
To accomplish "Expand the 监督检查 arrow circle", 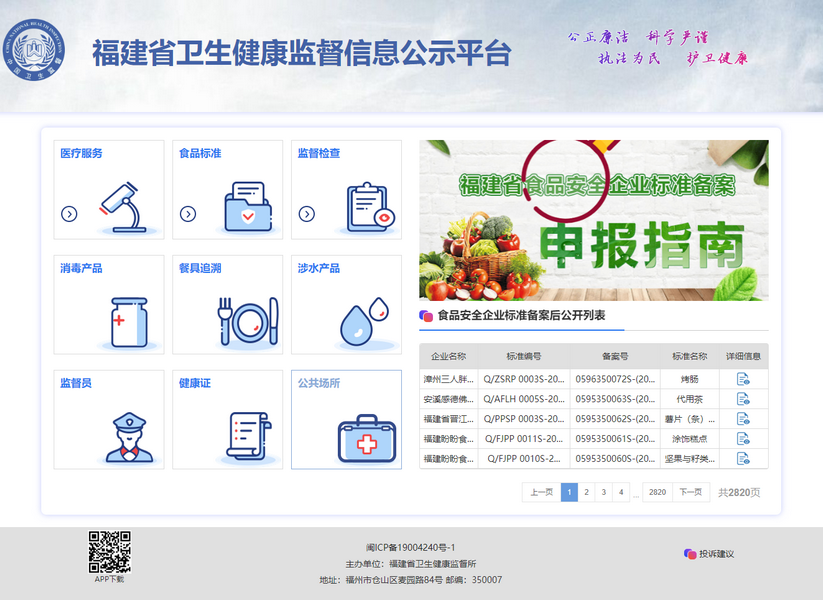I will tap(307, 213).
